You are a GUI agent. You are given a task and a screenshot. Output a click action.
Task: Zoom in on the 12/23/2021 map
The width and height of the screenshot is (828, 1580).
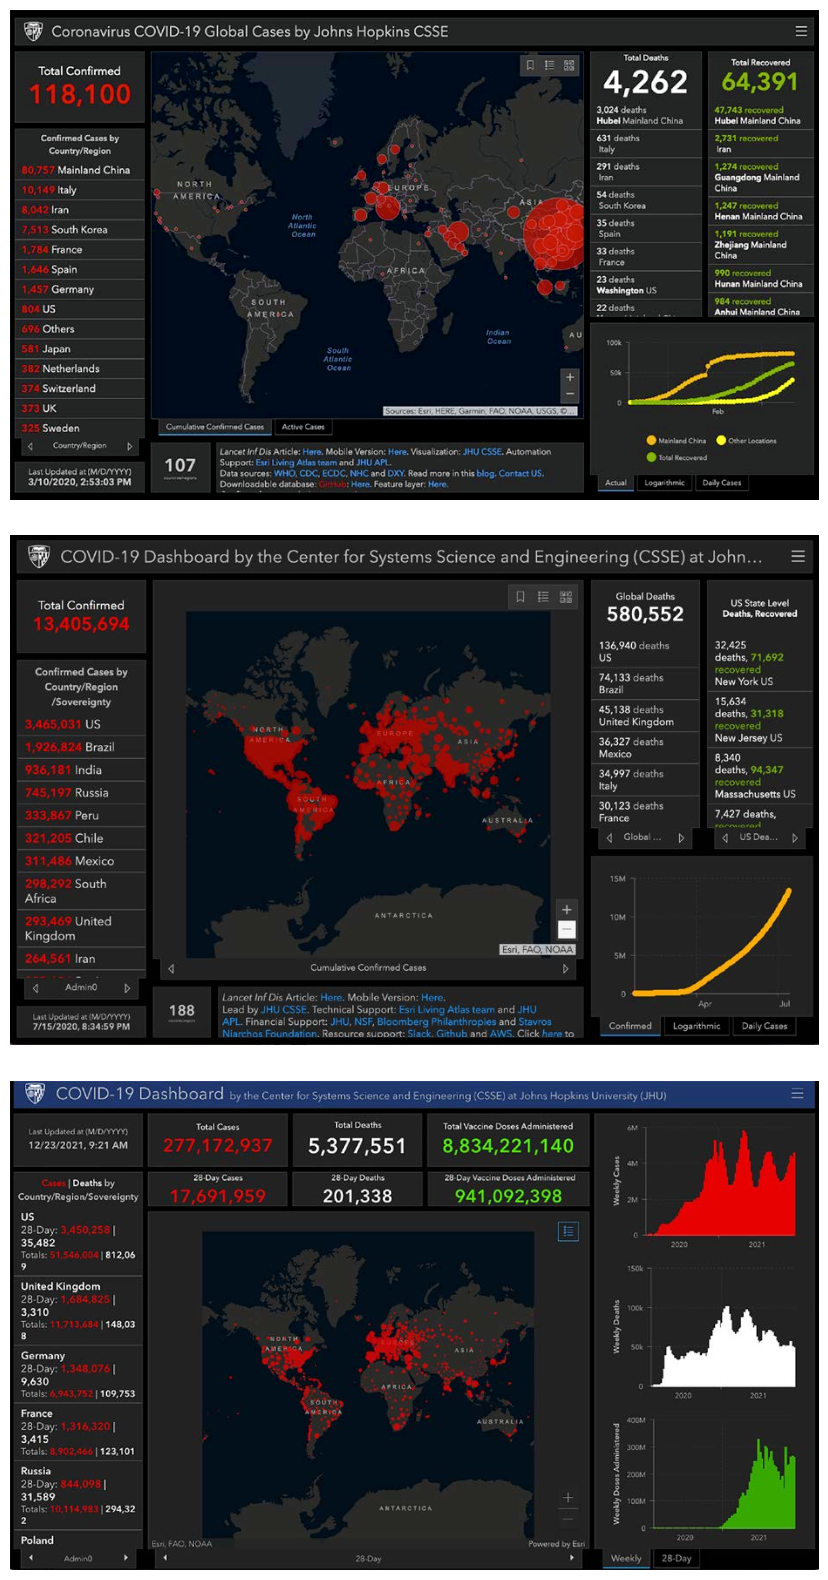point(567,1497)
